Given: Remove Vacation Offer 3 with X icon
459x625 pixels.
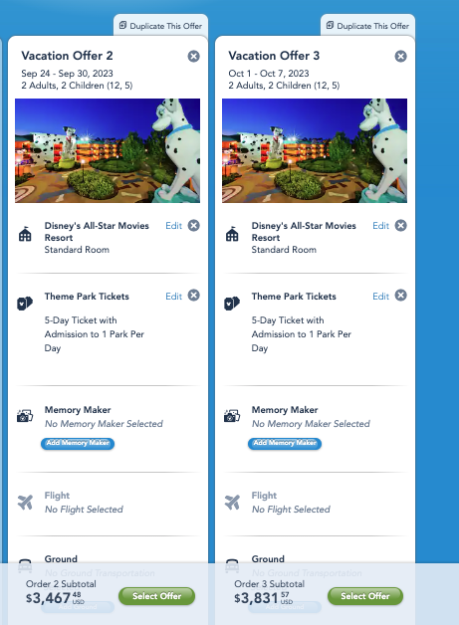Looking at the screenshot, I should point(401,56).
